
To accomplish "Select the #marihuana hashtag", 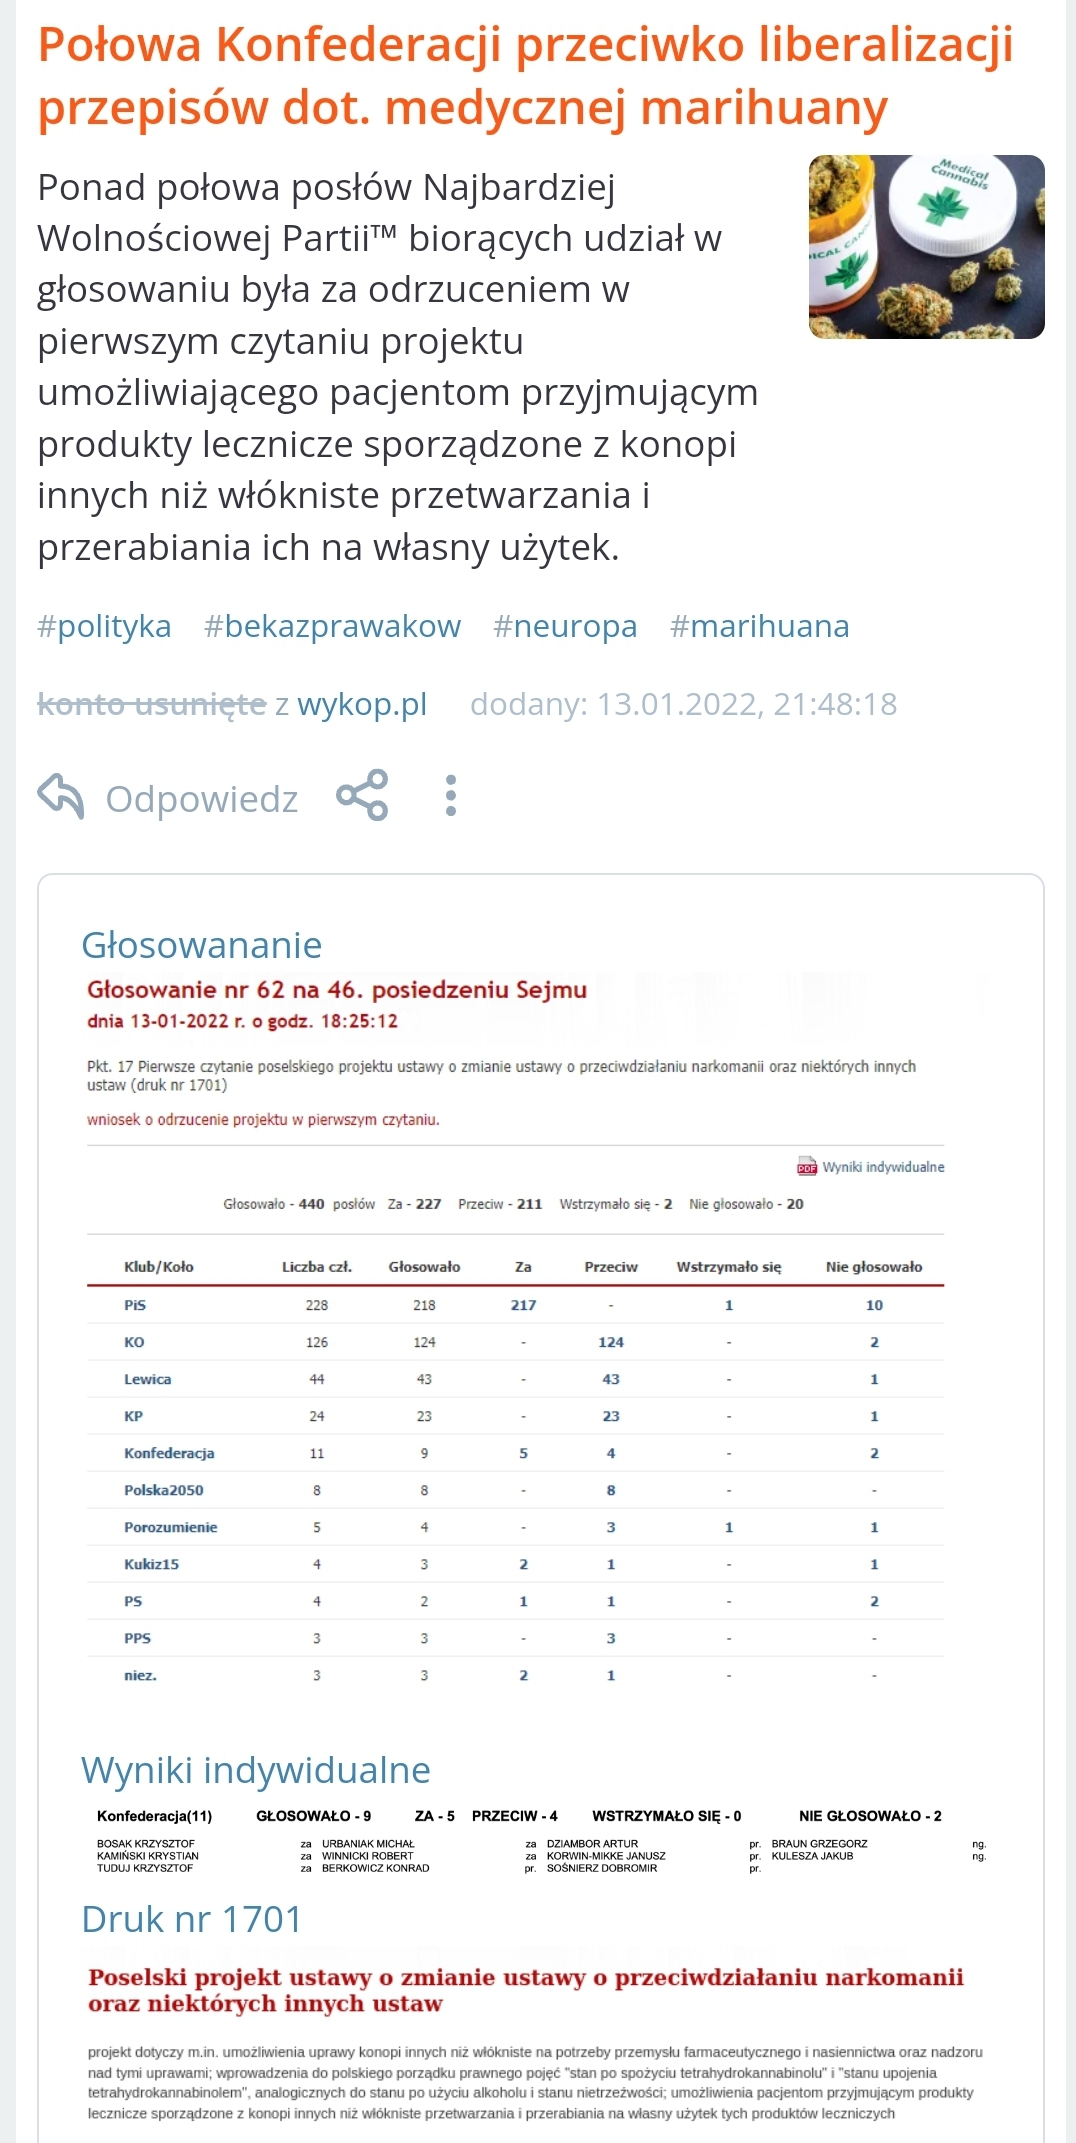I will [x=759, y=626].
